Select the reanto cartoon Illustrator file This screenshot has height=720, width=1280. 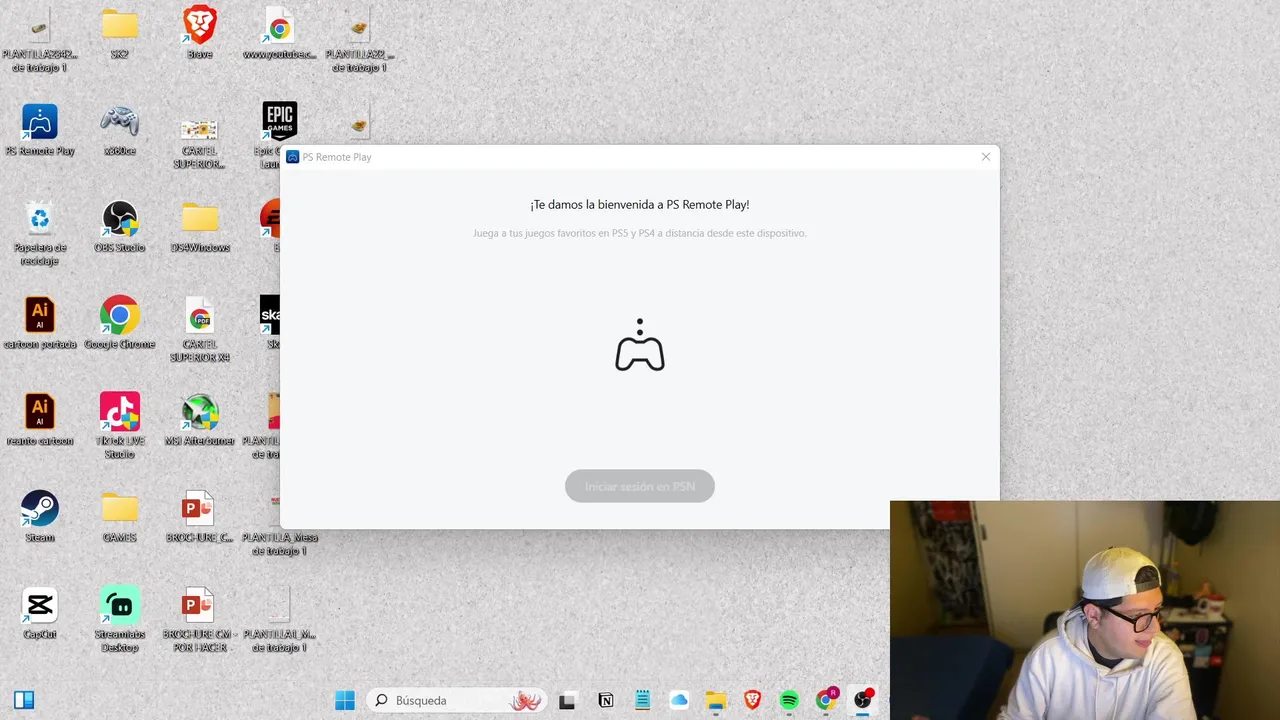click(40, 420)
